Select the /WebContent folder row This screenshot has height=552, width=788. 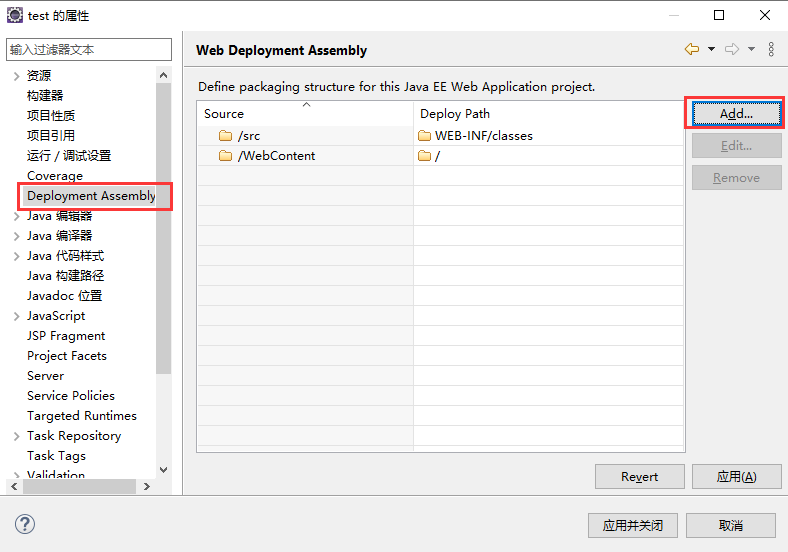click(441, 156)
